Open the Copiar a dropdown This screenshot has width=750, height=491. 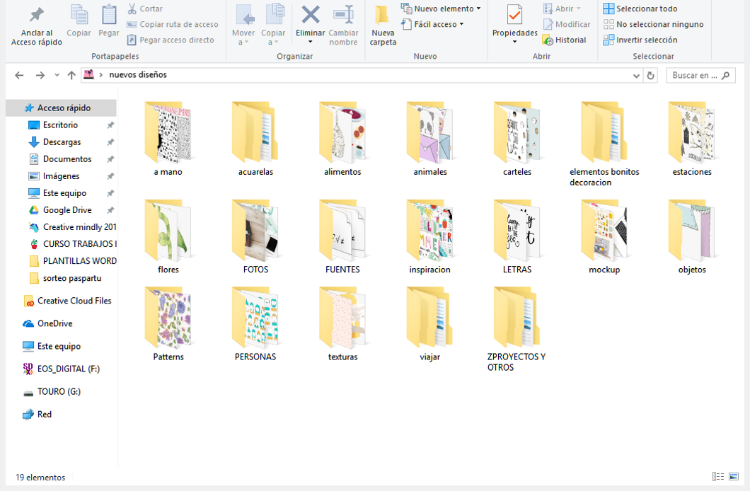click(273, 25)
